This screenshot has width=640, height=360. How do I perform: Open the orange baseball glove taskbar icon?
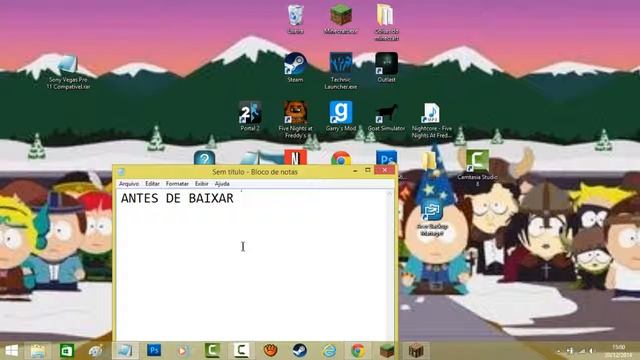click(270, 350)
